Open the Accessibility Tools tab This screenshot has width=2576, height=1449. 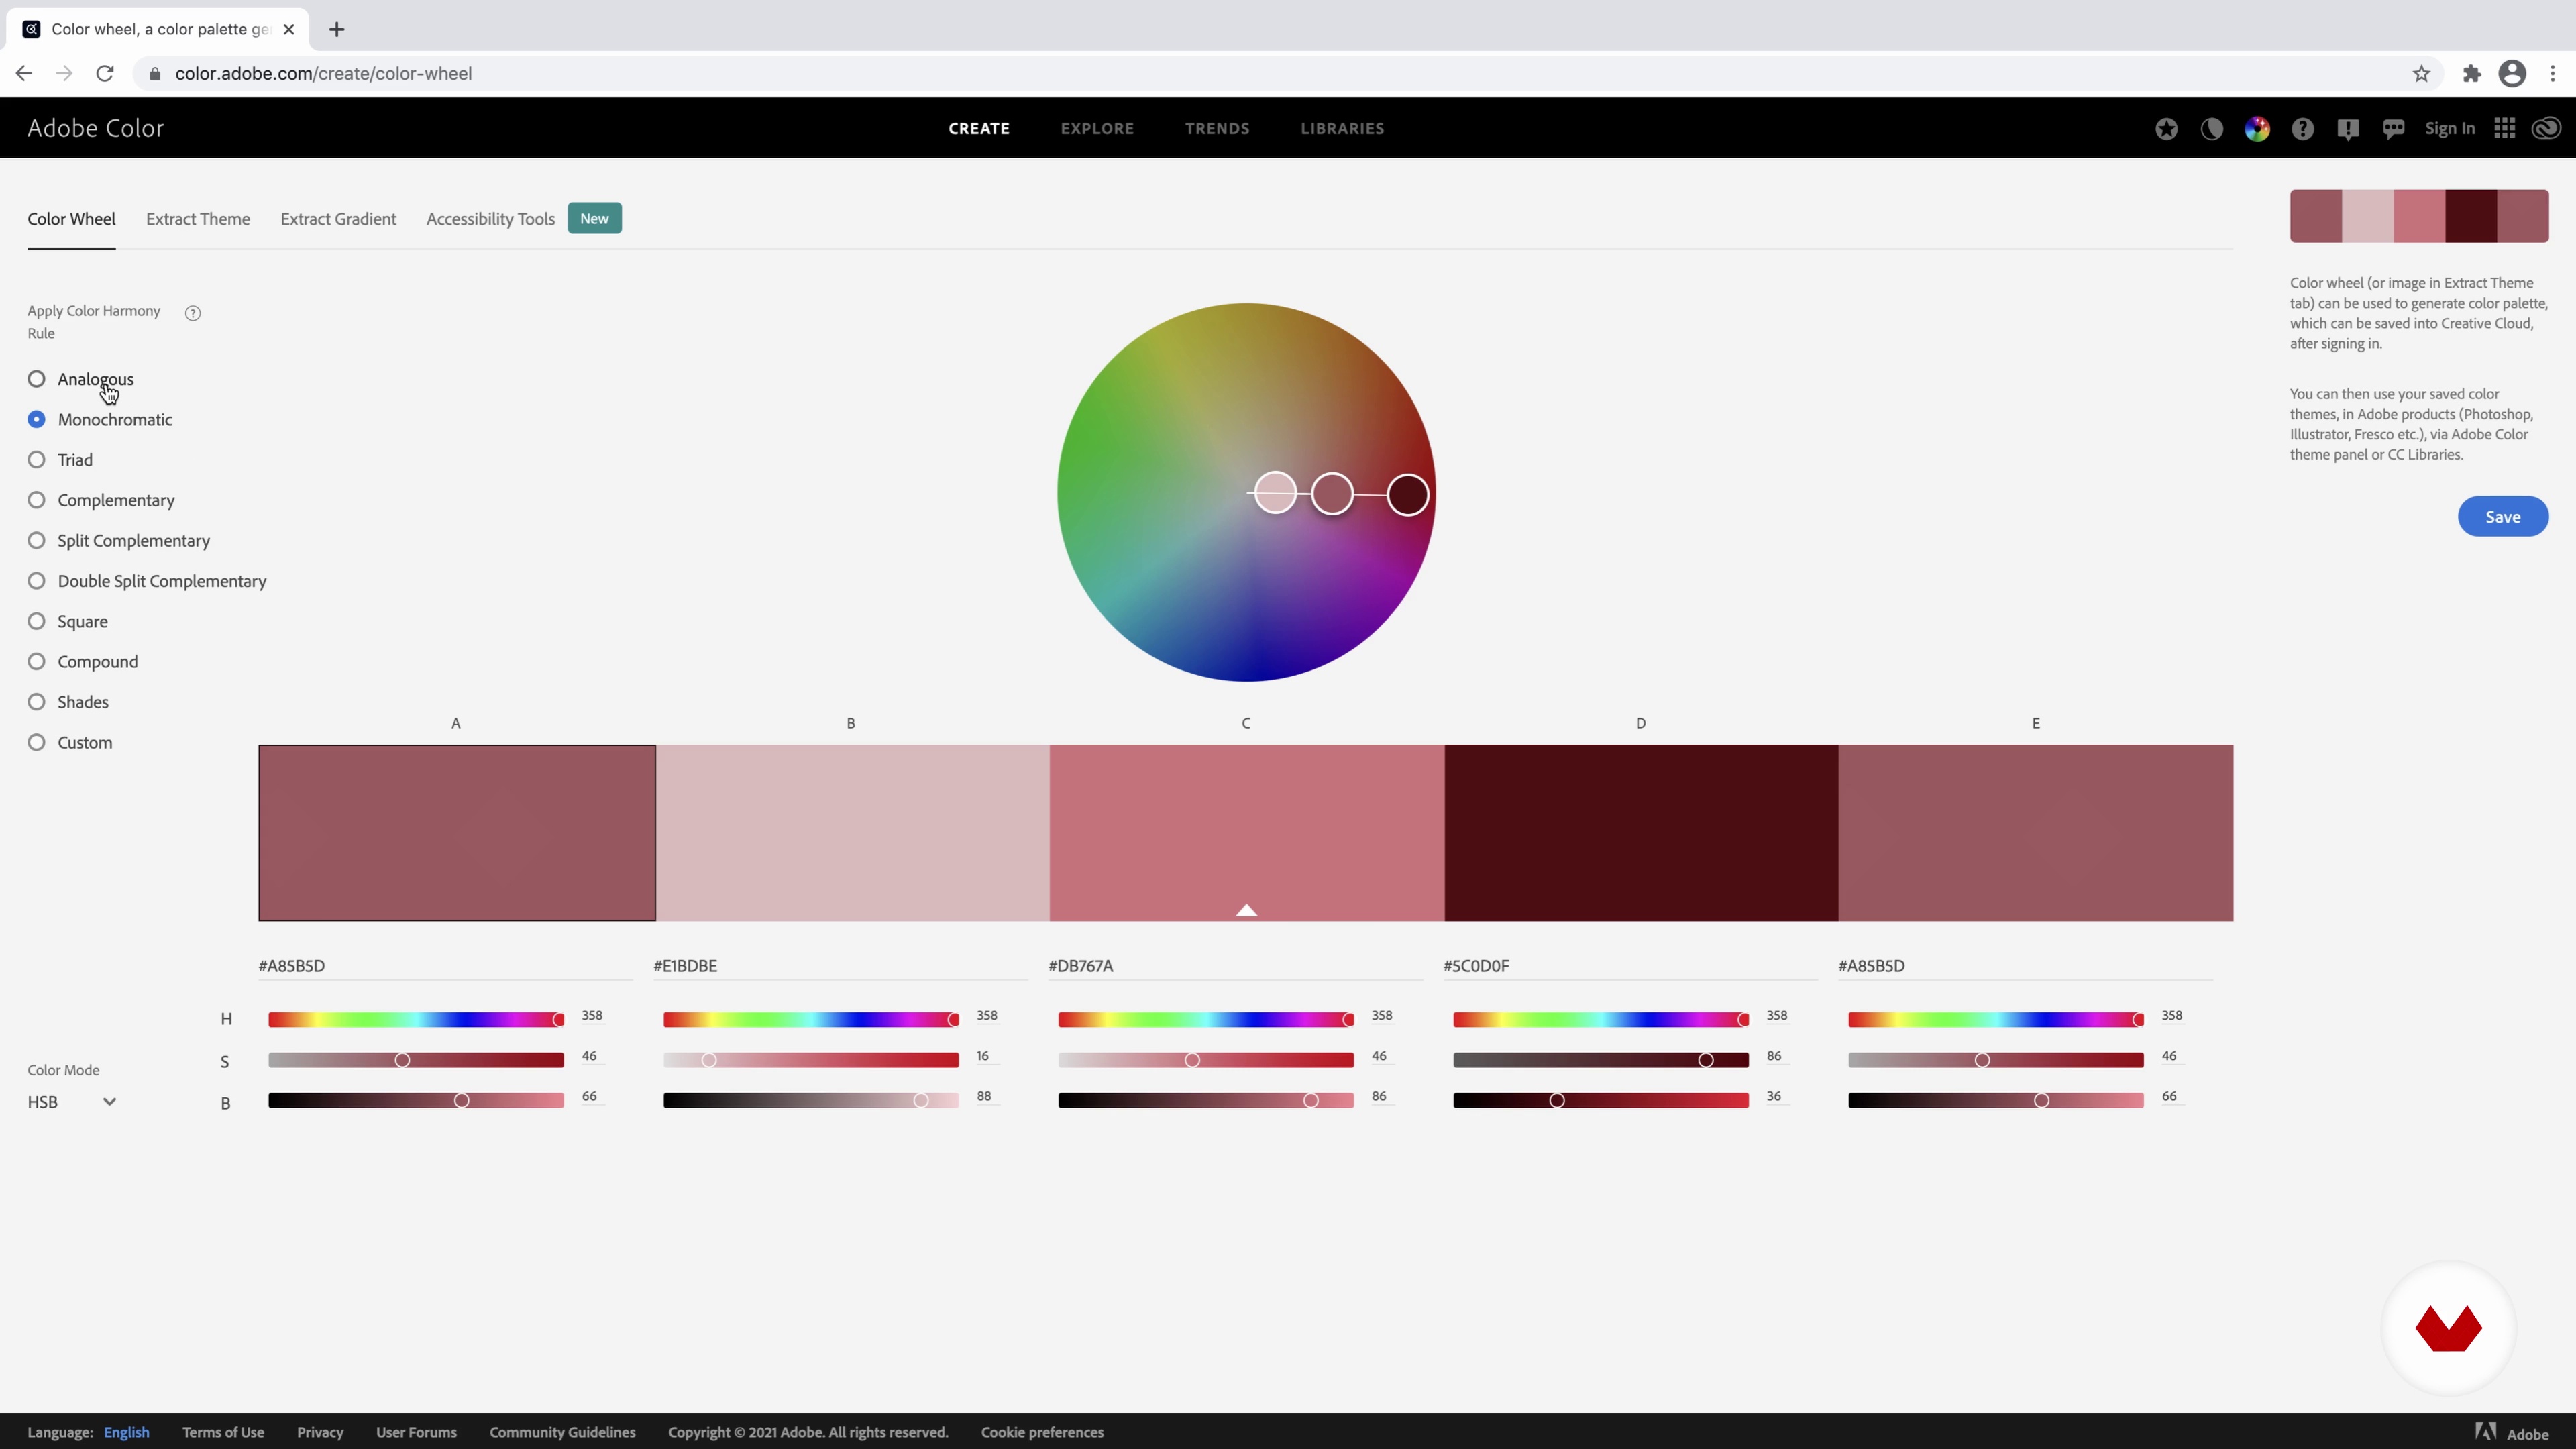coord(490,219)
